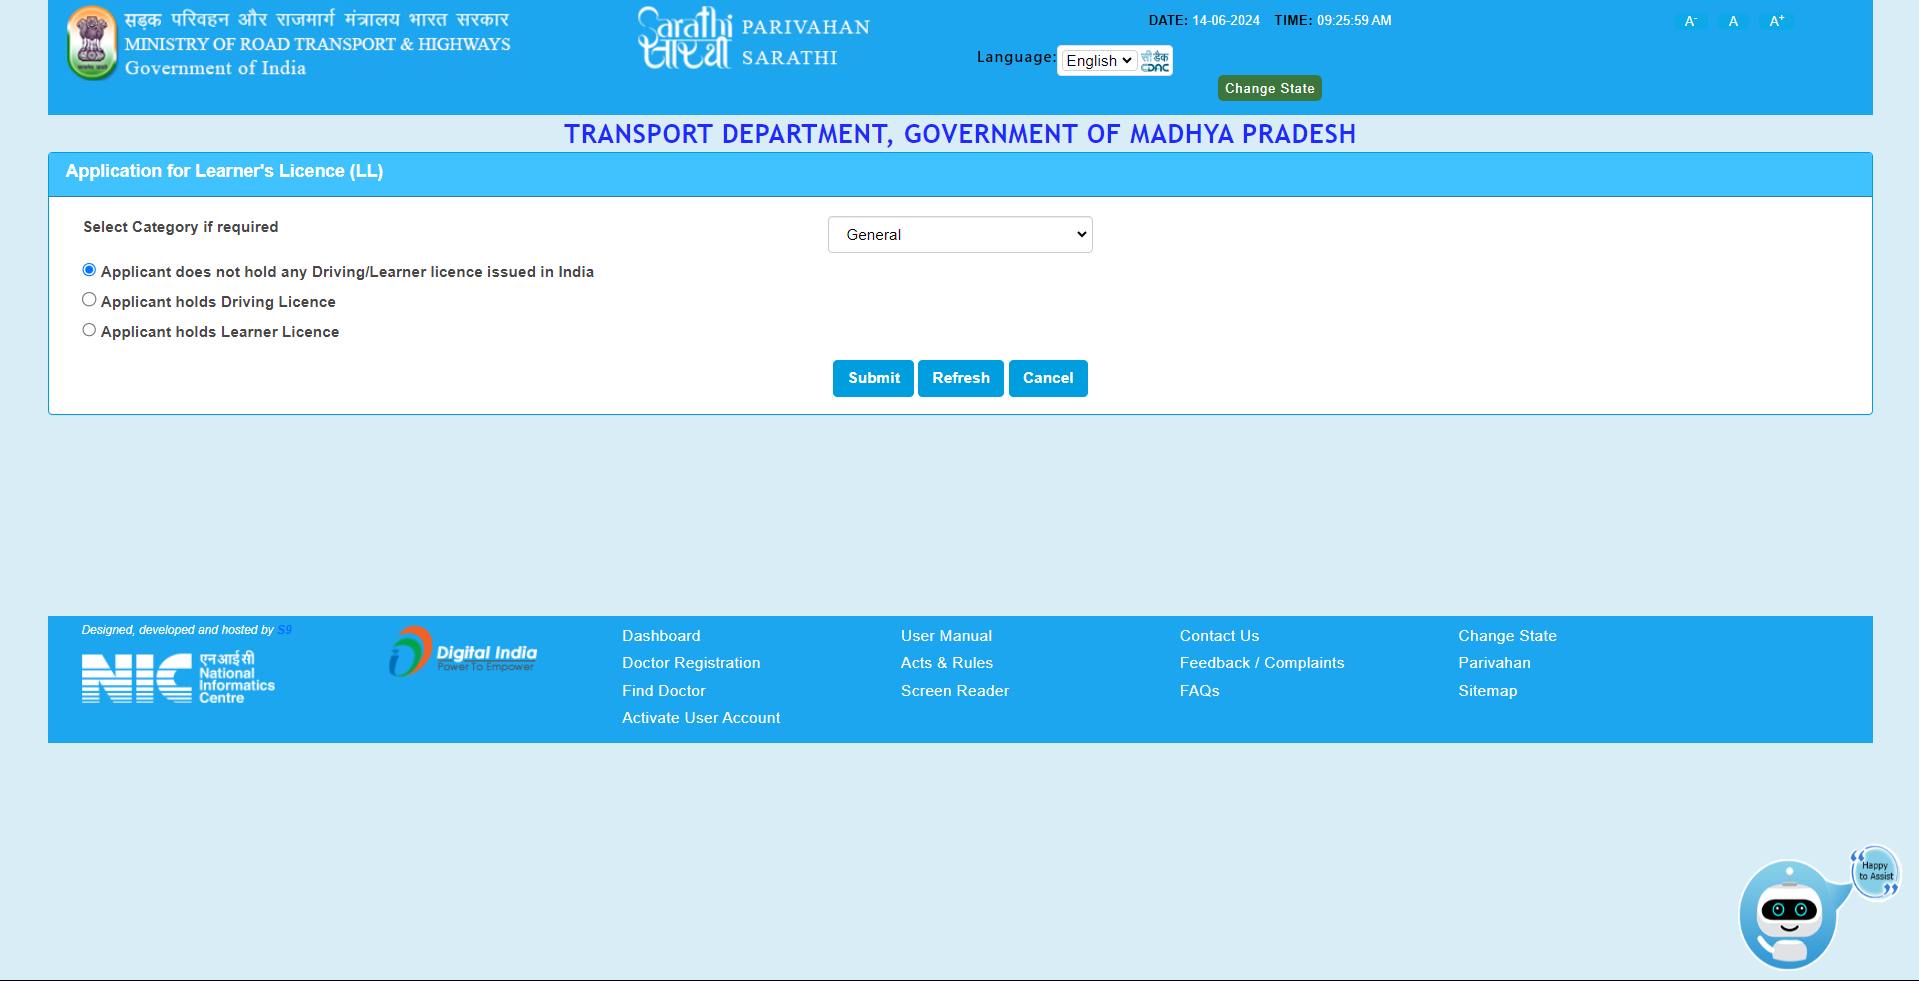The image size is (1919, 981).
Task: Click 'Transport Department, Government of Madhya Pradesh' title
Action: (x=960, y=134)
